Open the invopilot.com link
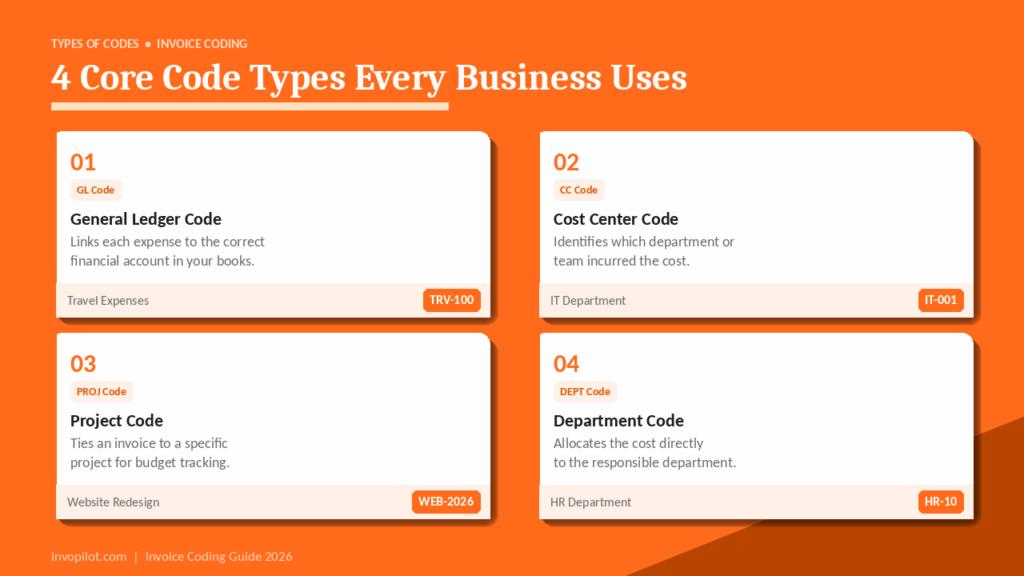The height and width of the screenshot is (576, 1024). click(x=88, y=556)
